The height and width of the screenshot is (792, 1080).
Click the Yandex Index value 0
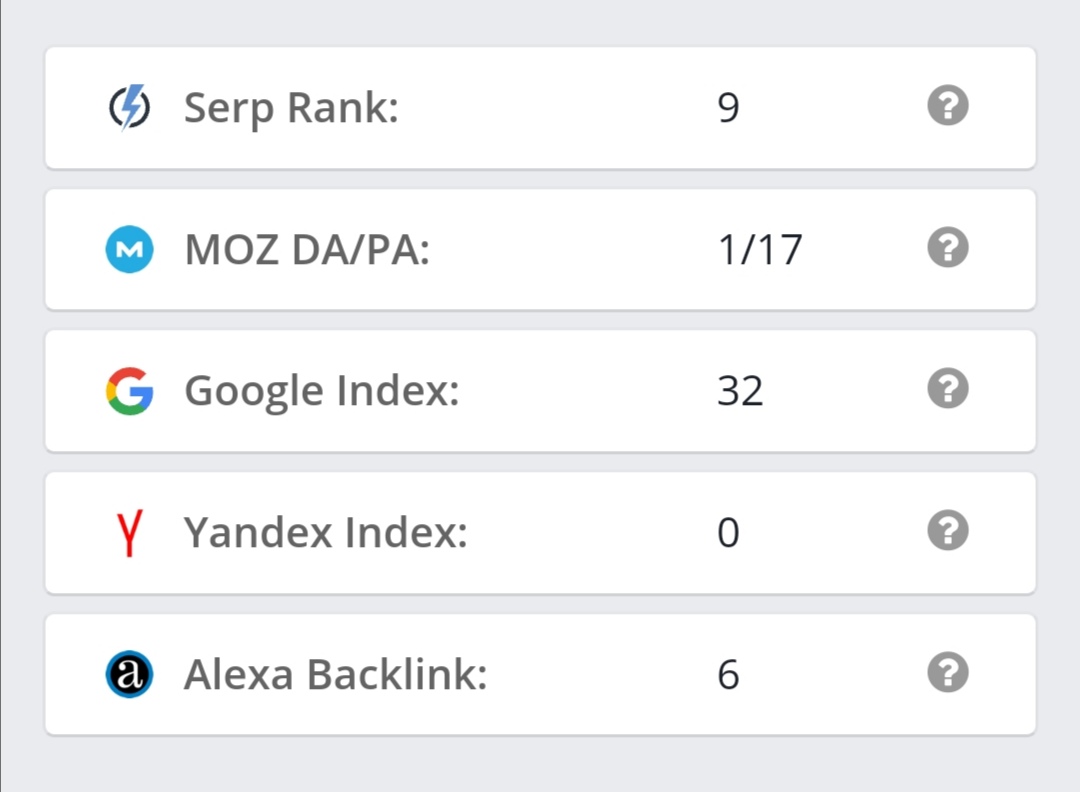pyautogui.click(x=728, y=533)
